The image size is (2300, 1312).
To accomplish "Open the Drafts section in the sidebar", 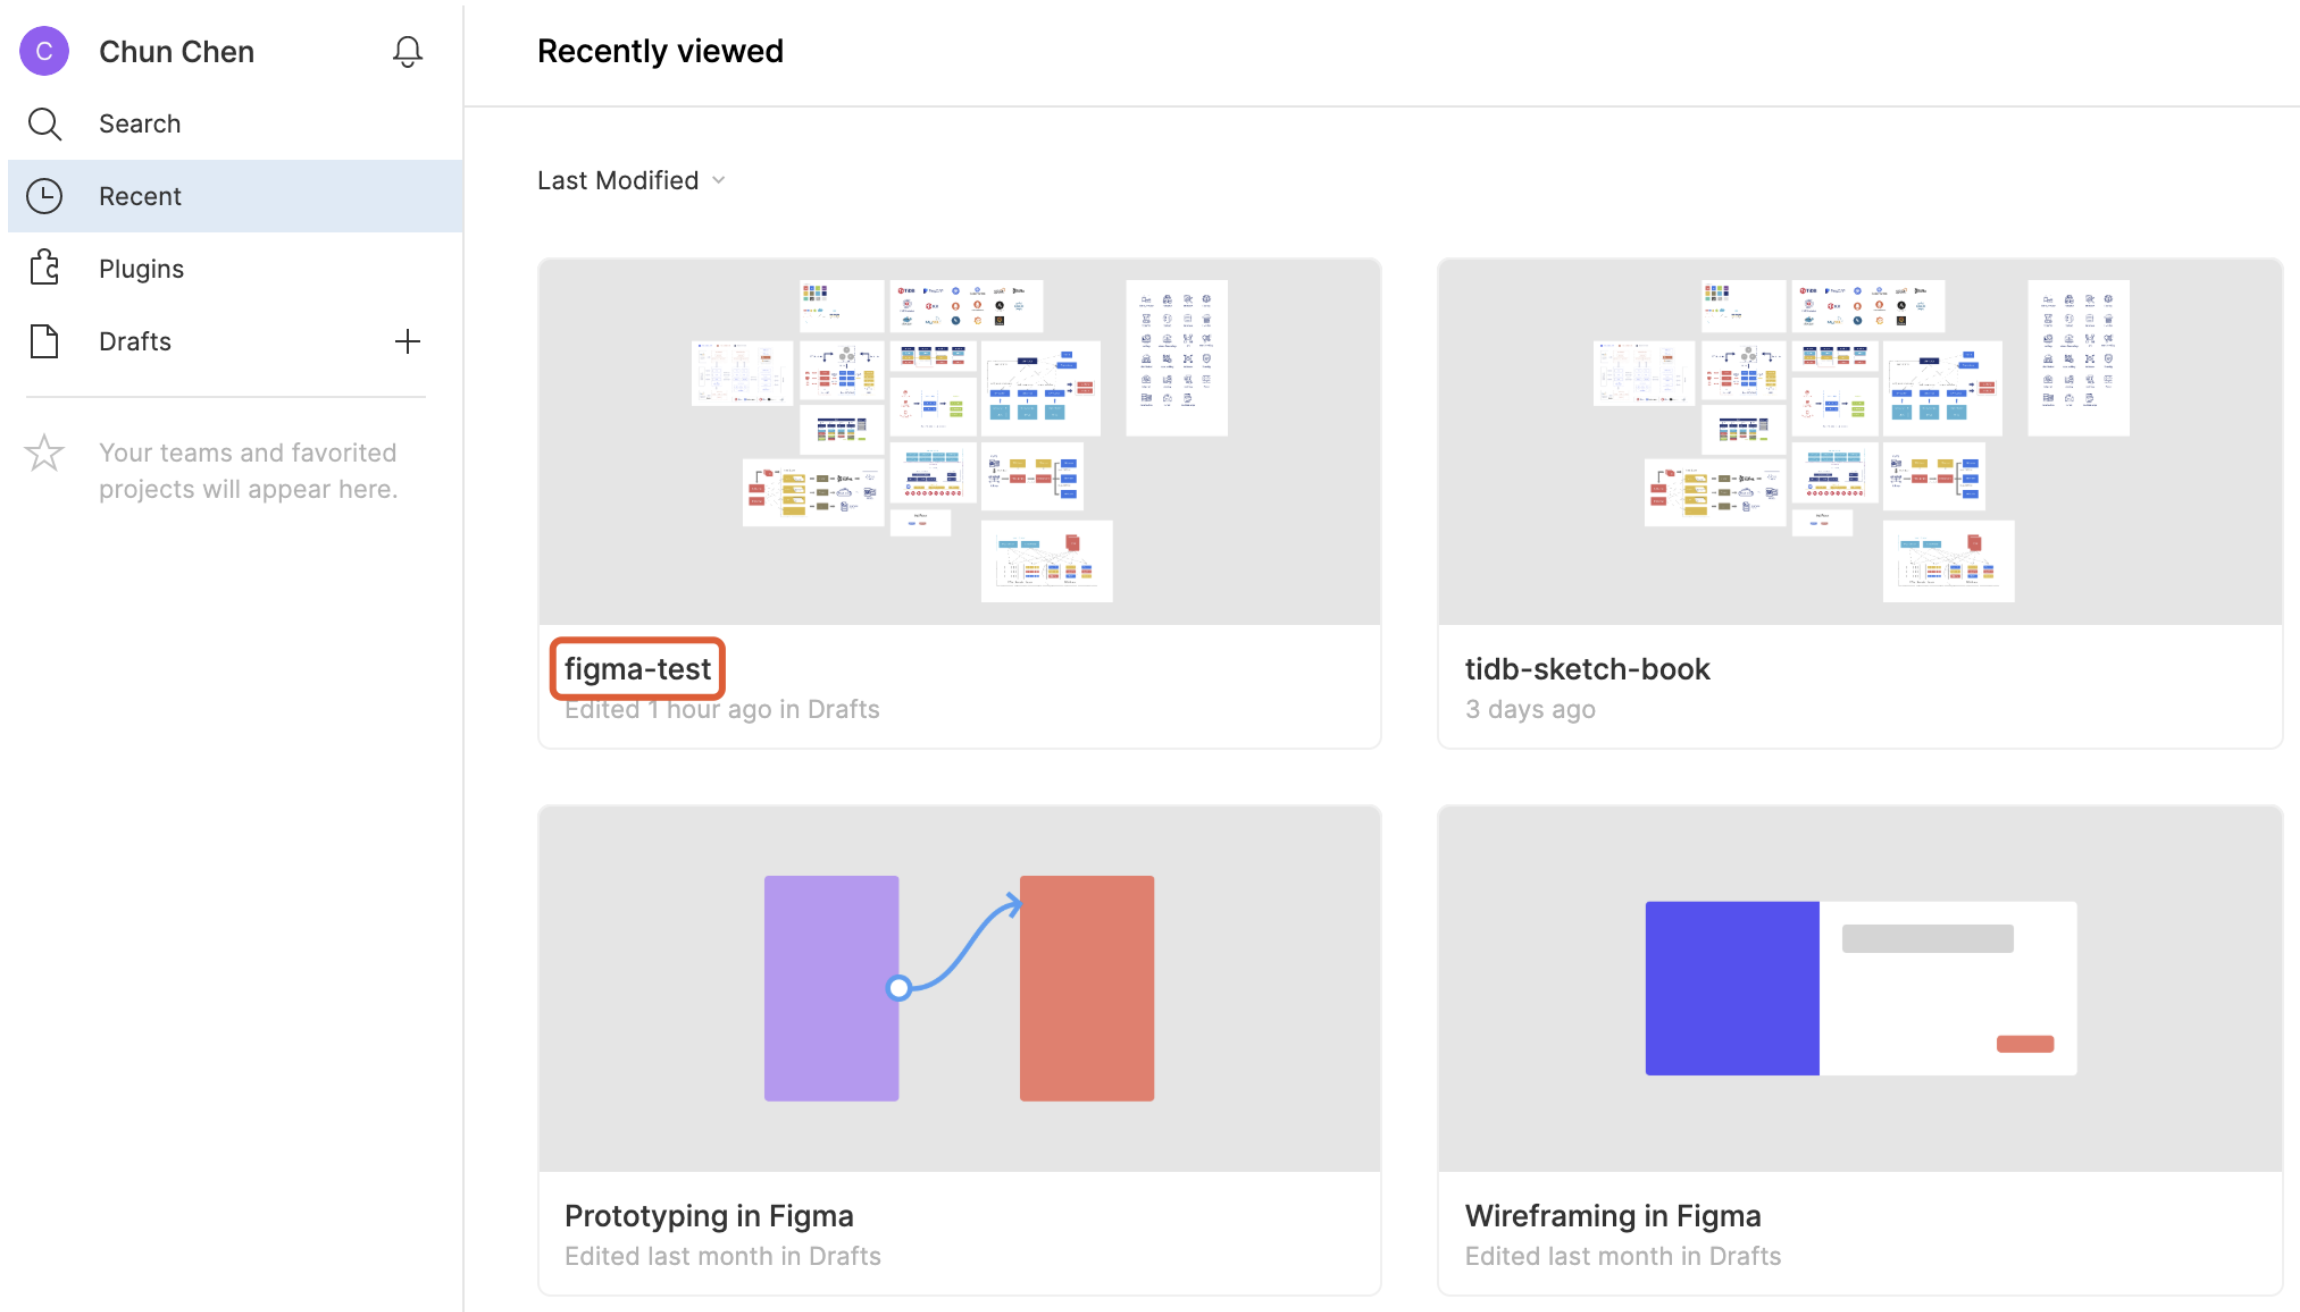I will click(x=134, y=341).
